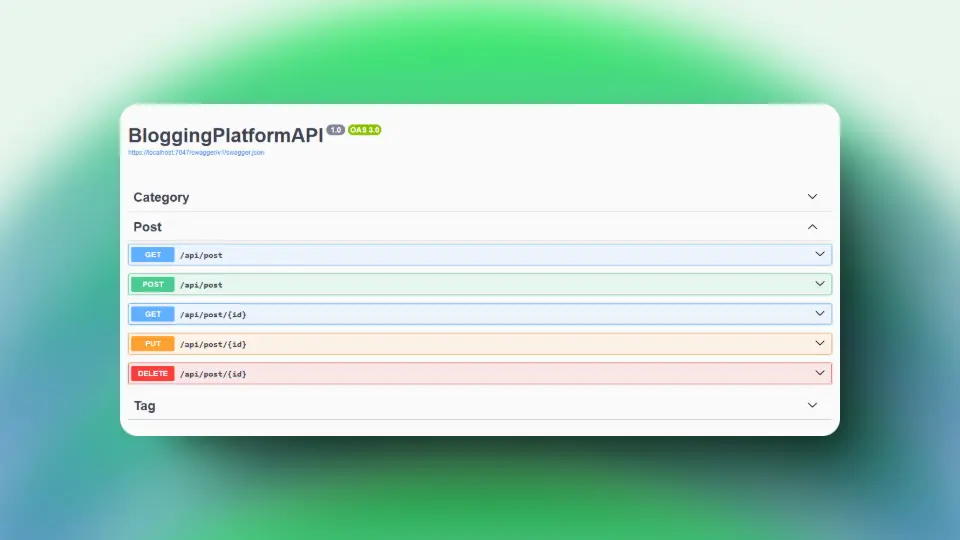Click the GET badge for /api/post/{id}

click(152, 314)
